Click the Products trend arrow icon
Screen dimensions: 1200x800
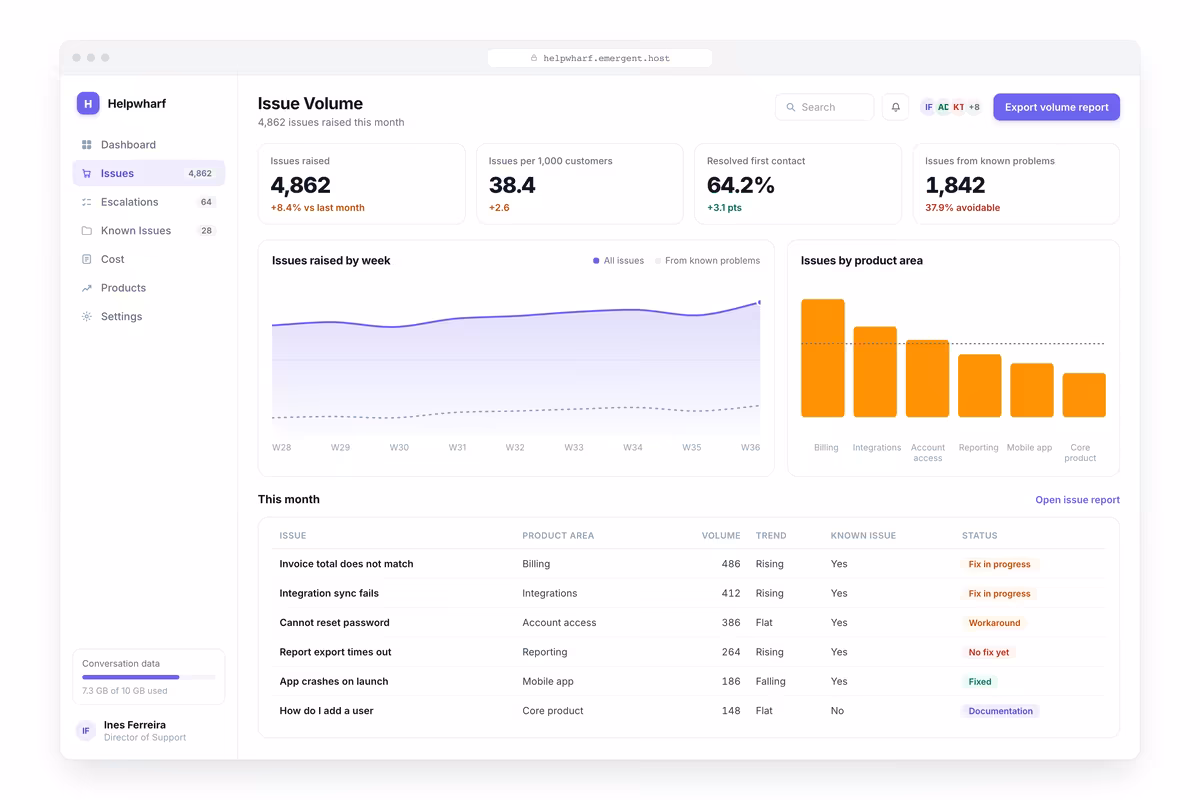pyautogui.click(x=87, y=288)
